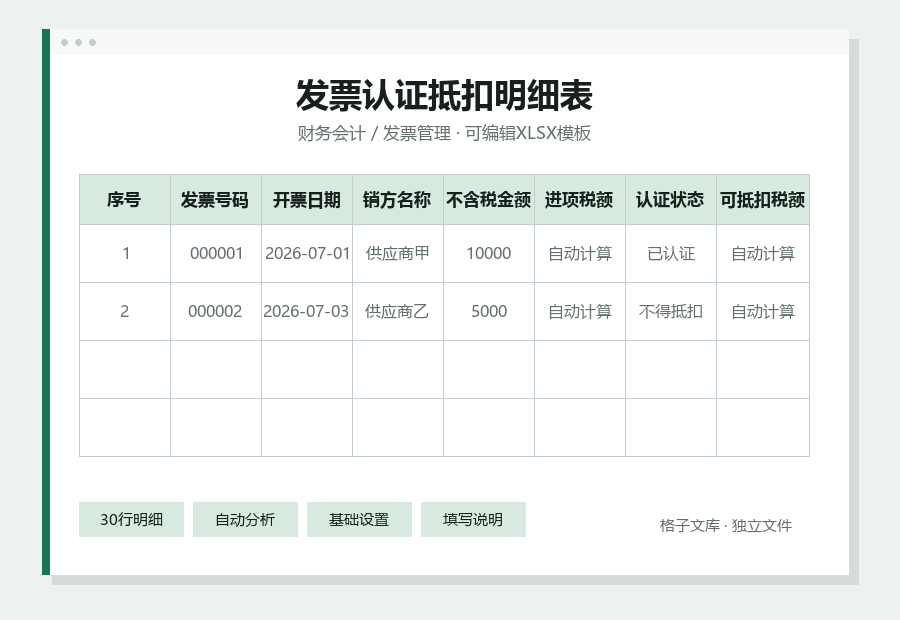Click the 30行明细 tag button
Screen dimensions: 900x620
coord(131,520)
